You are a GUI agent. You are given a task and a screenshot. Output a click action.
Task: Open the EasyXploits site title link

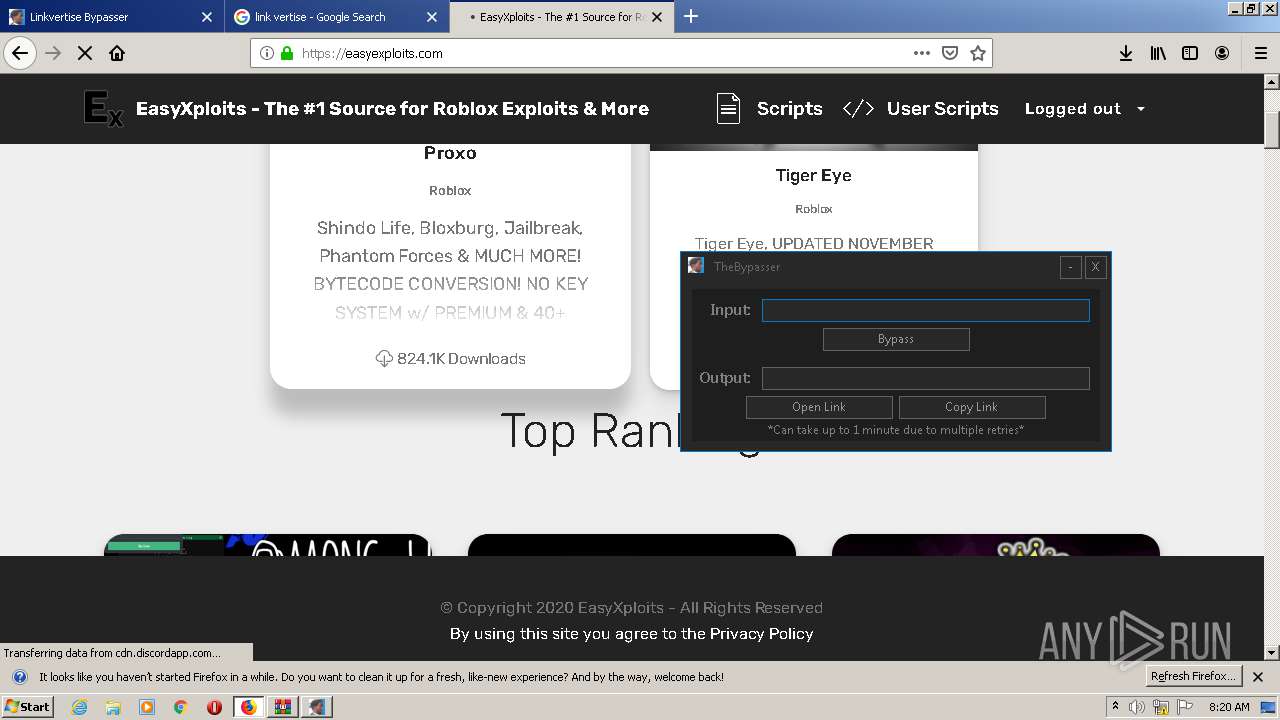[x=392, y=109]
